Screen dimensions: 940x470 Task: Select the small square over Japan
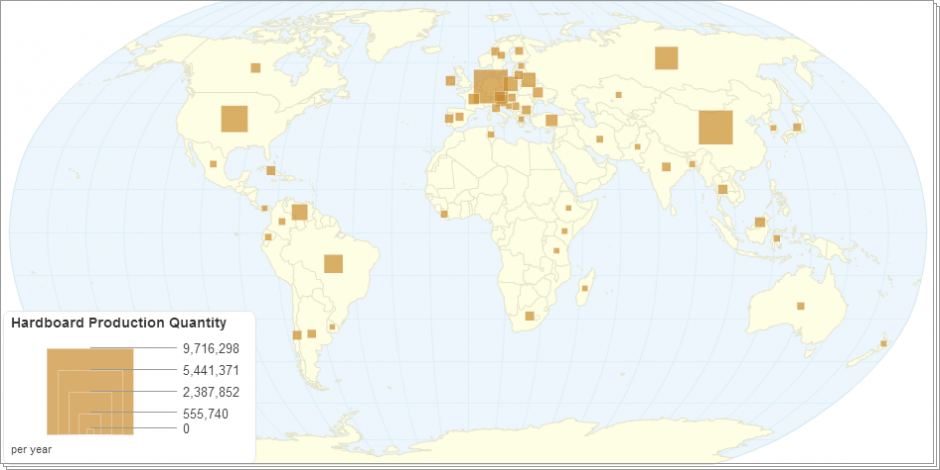[797, 127]
